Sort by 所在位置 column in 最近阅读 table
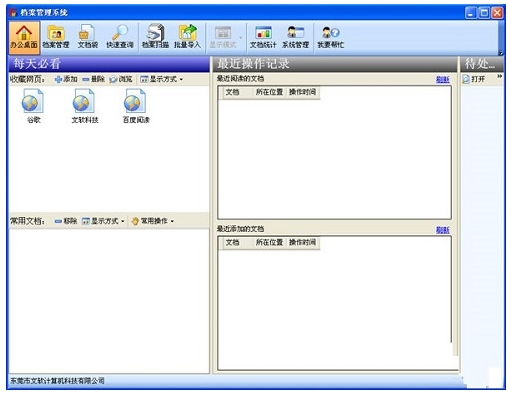This screenshot has height=394, width=508. point(269,92)
